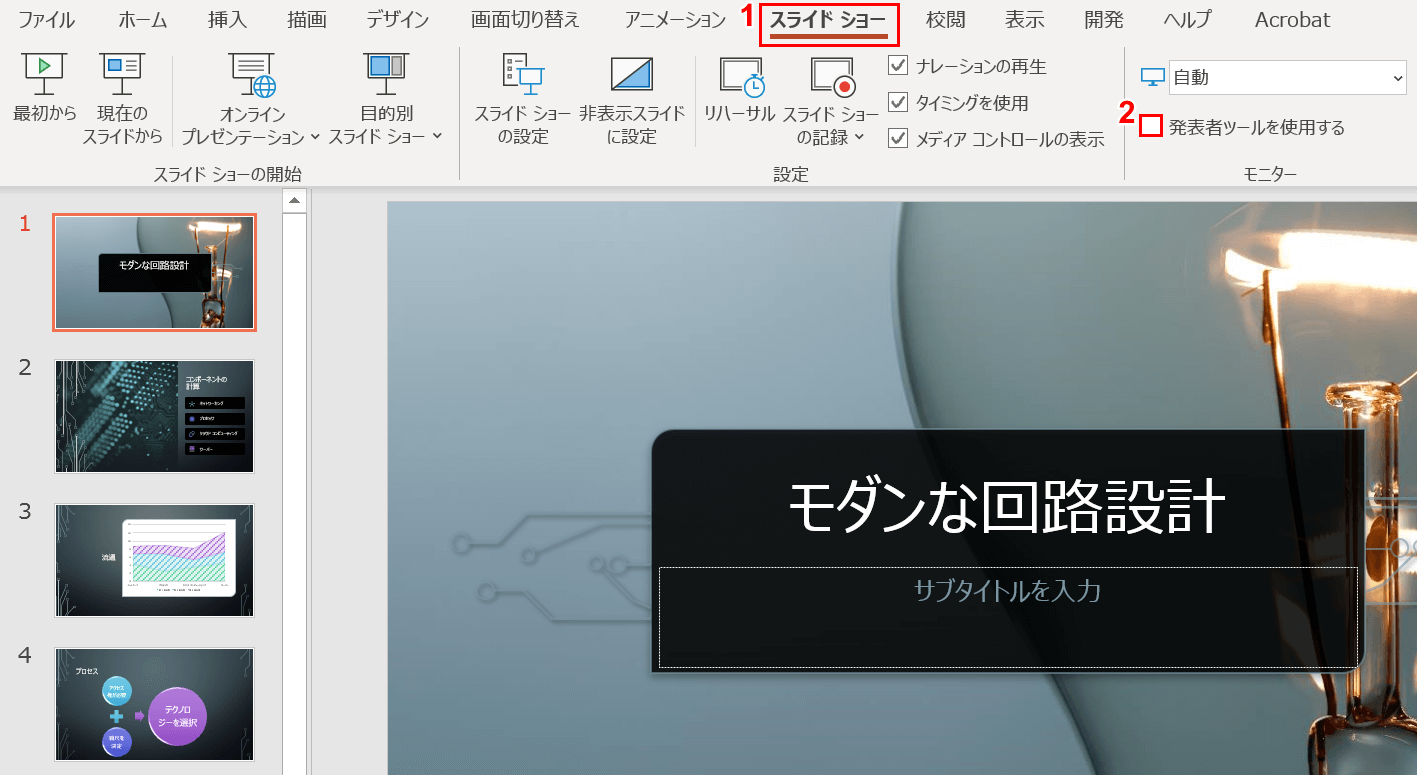Expand the オンライン プレゼンテーション dropdown arrow
1417x775 pixels.
(x=315, y=137)
